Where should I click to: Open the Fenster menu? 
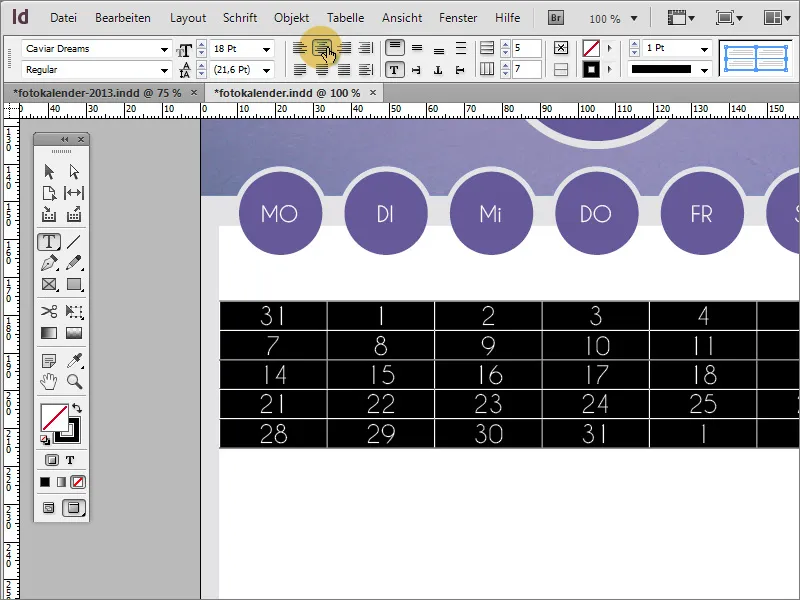(x=458, y=18)
